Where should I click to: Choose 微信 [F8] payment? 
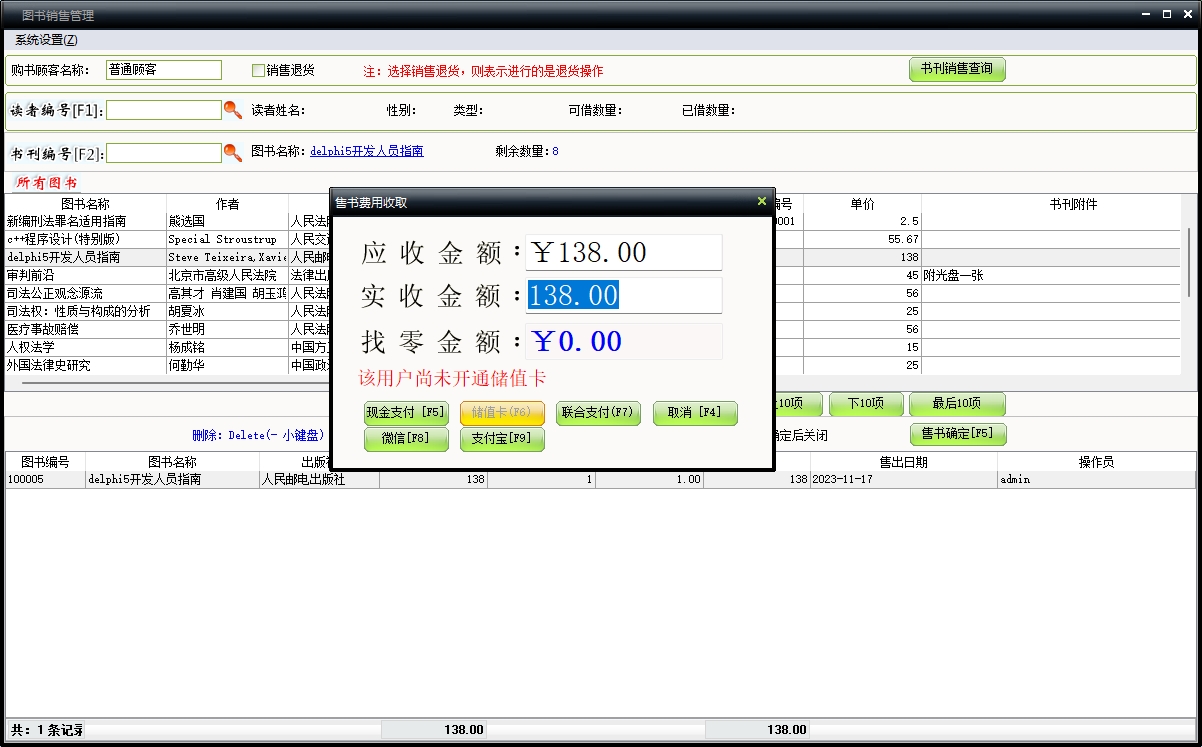[x=406, y=439]
